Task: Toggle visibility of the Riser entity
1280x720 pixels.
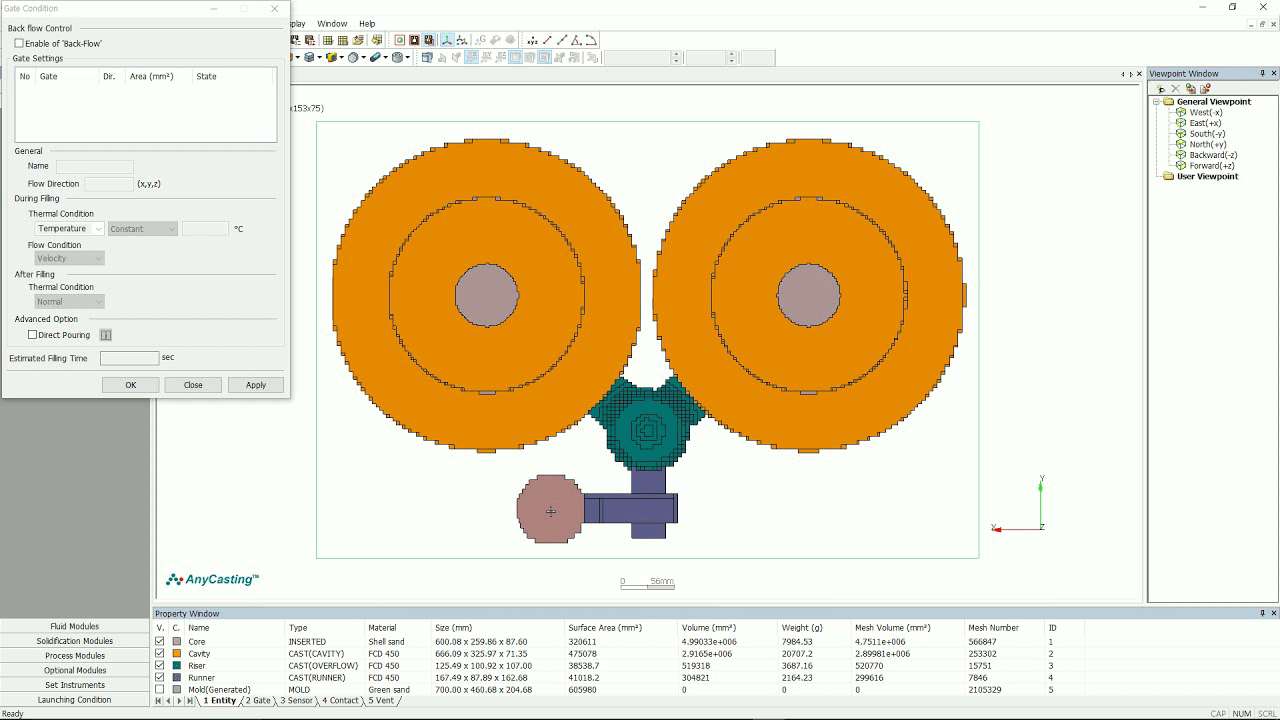Action: [x=160, y=666]
